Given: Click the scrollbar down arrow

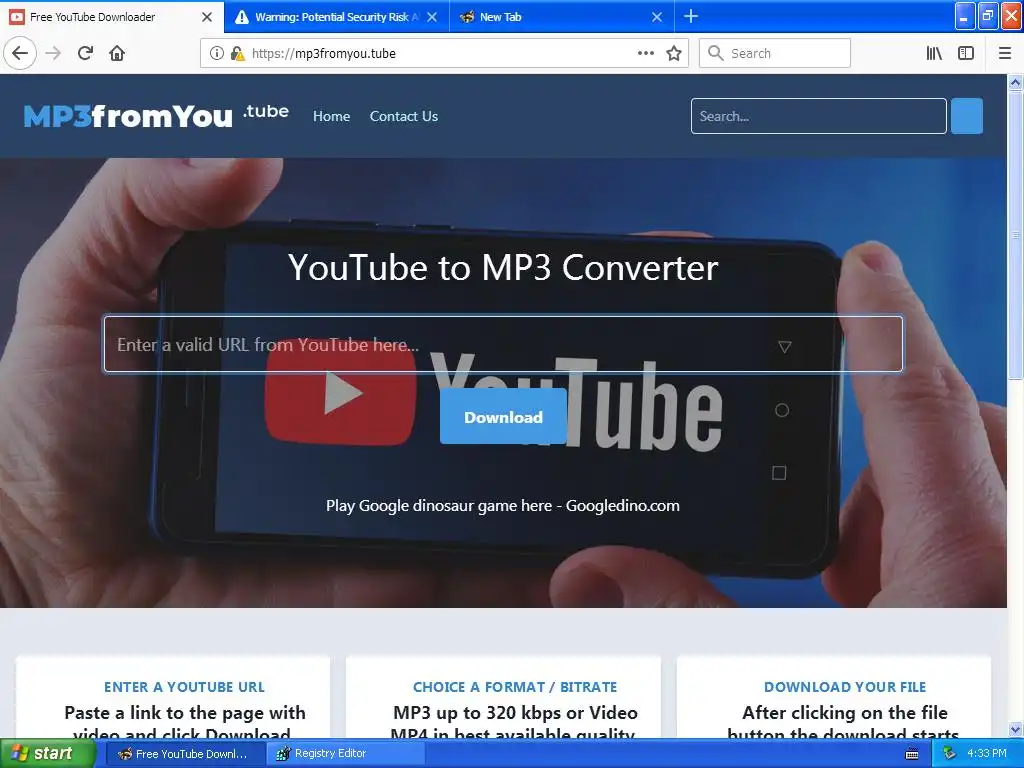Looking at the screenshot, I should click(x=1016, y=729).
